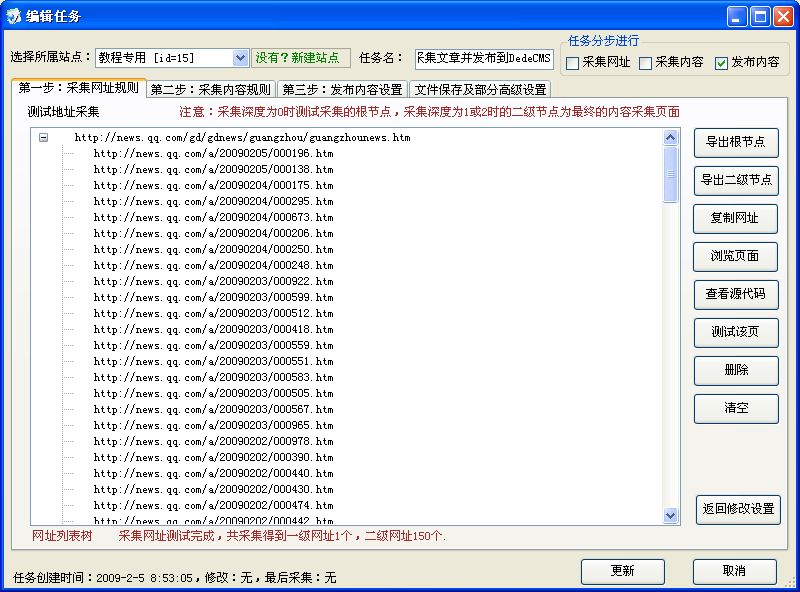
Task: Click the 更新 button
Action: click(x=622, y=571)
